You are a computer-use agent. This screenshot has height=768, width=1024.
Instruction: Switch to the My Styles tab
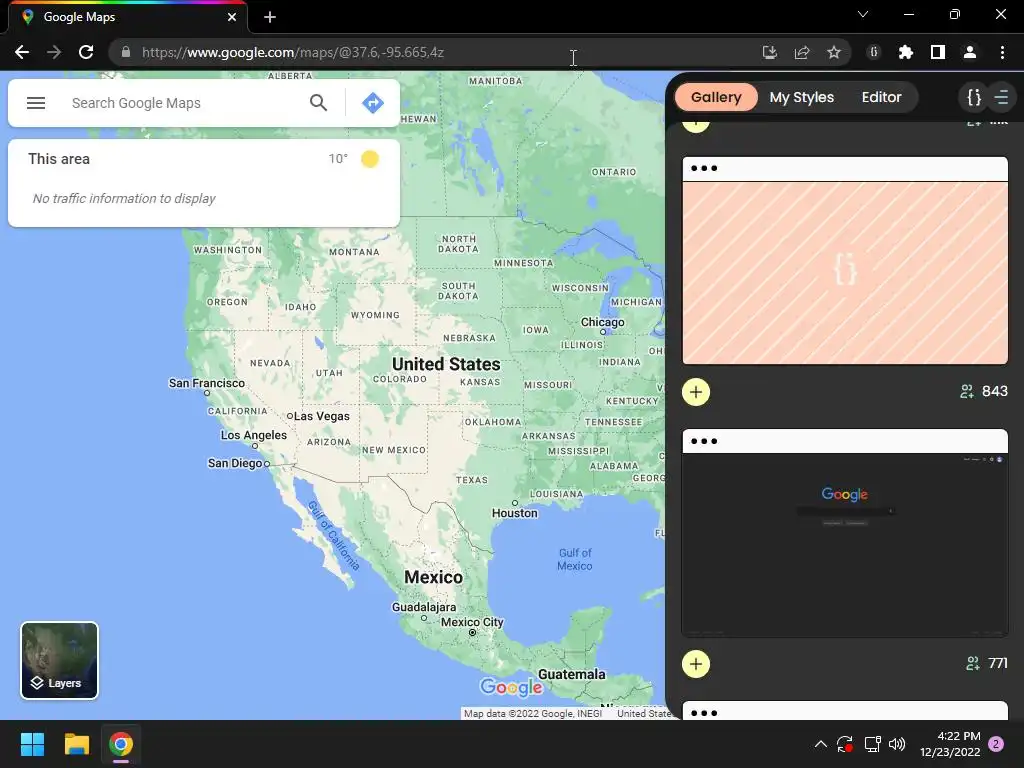point(801,97)
